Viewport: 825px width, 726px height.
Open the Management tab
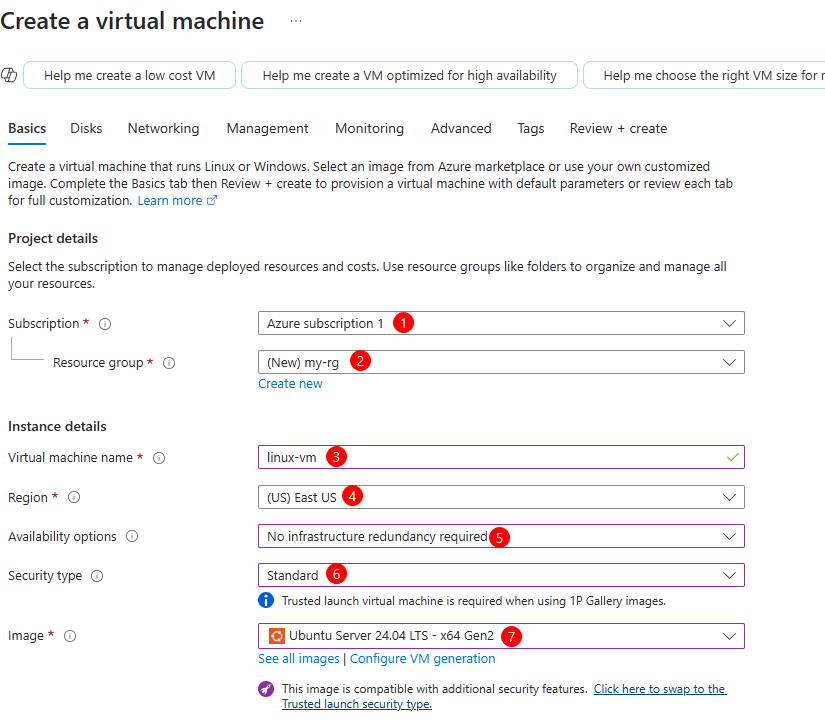point(267,129)
